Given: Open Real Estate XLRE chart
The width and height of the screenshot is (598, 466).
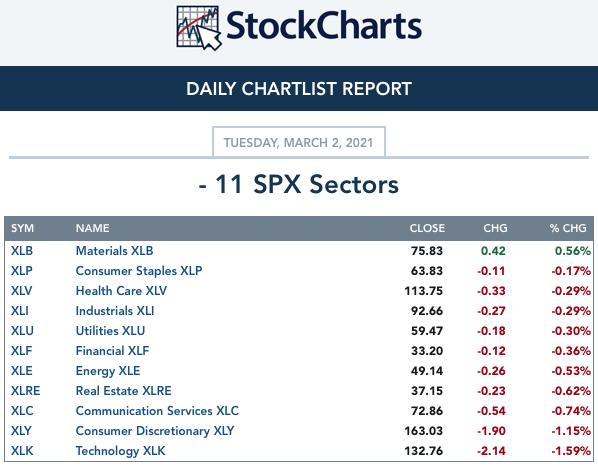Looking at the screenshot, I should pos(124,391).
